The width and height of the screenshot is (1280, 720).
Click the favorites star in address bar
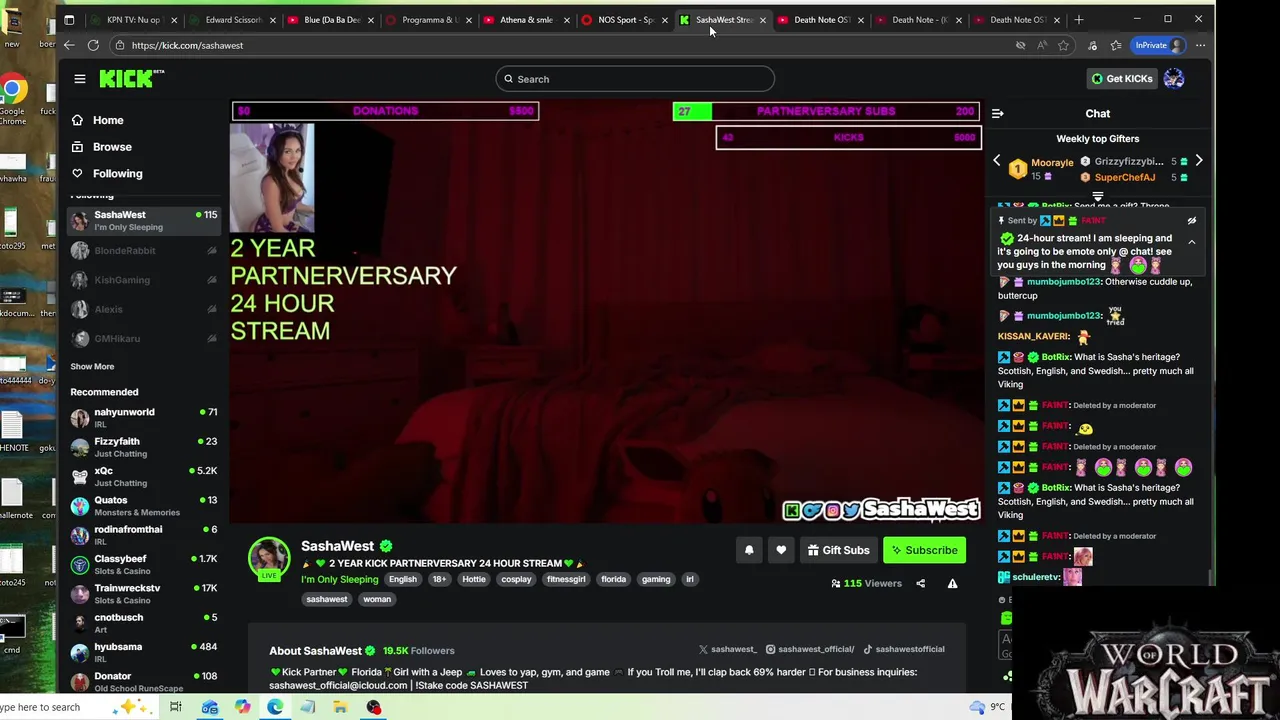pos(1063,45)
